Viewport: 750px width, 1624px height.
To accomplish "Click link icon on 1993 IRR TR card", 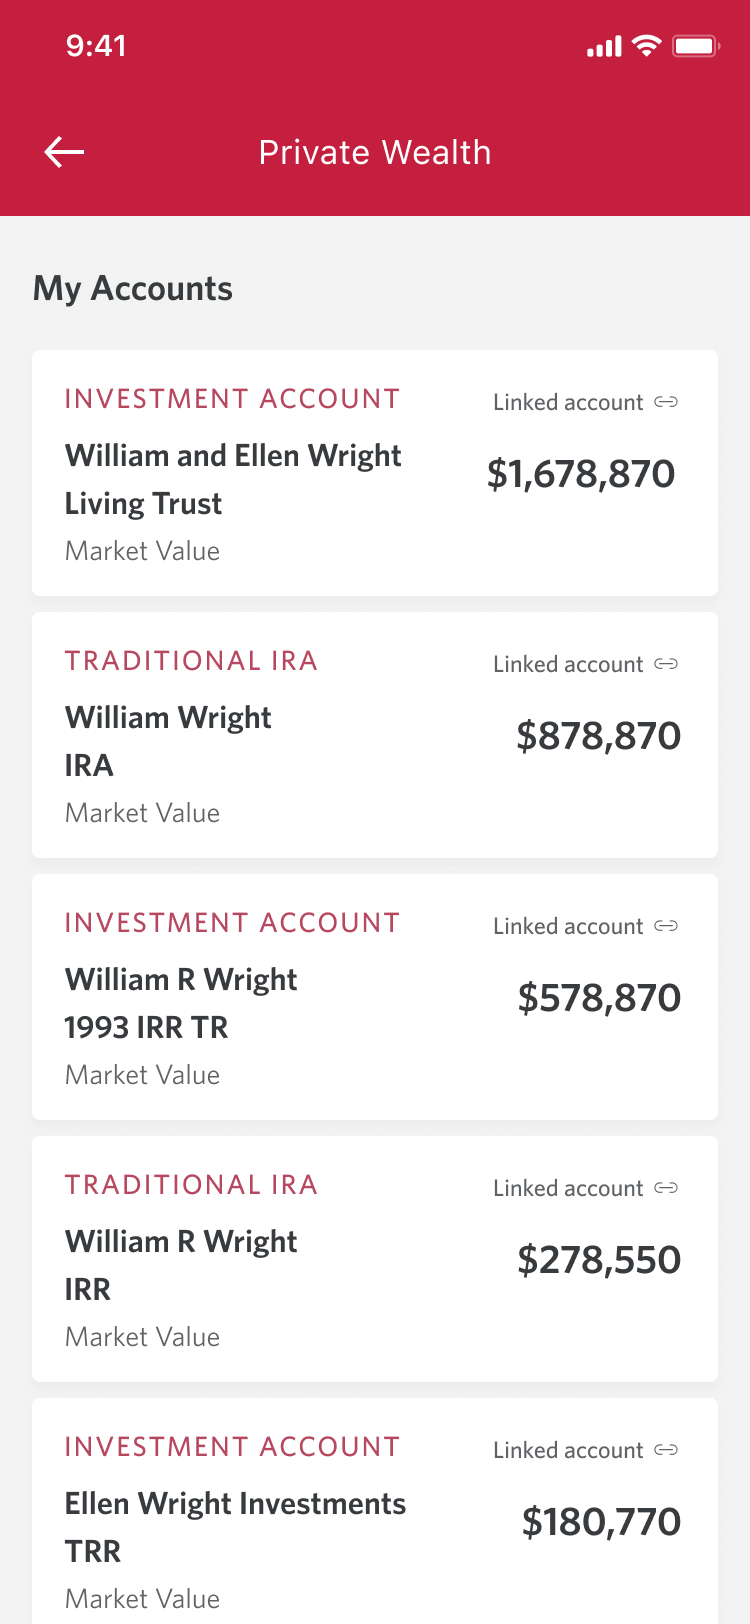I will pyautogui.click(x=666, y=926).
